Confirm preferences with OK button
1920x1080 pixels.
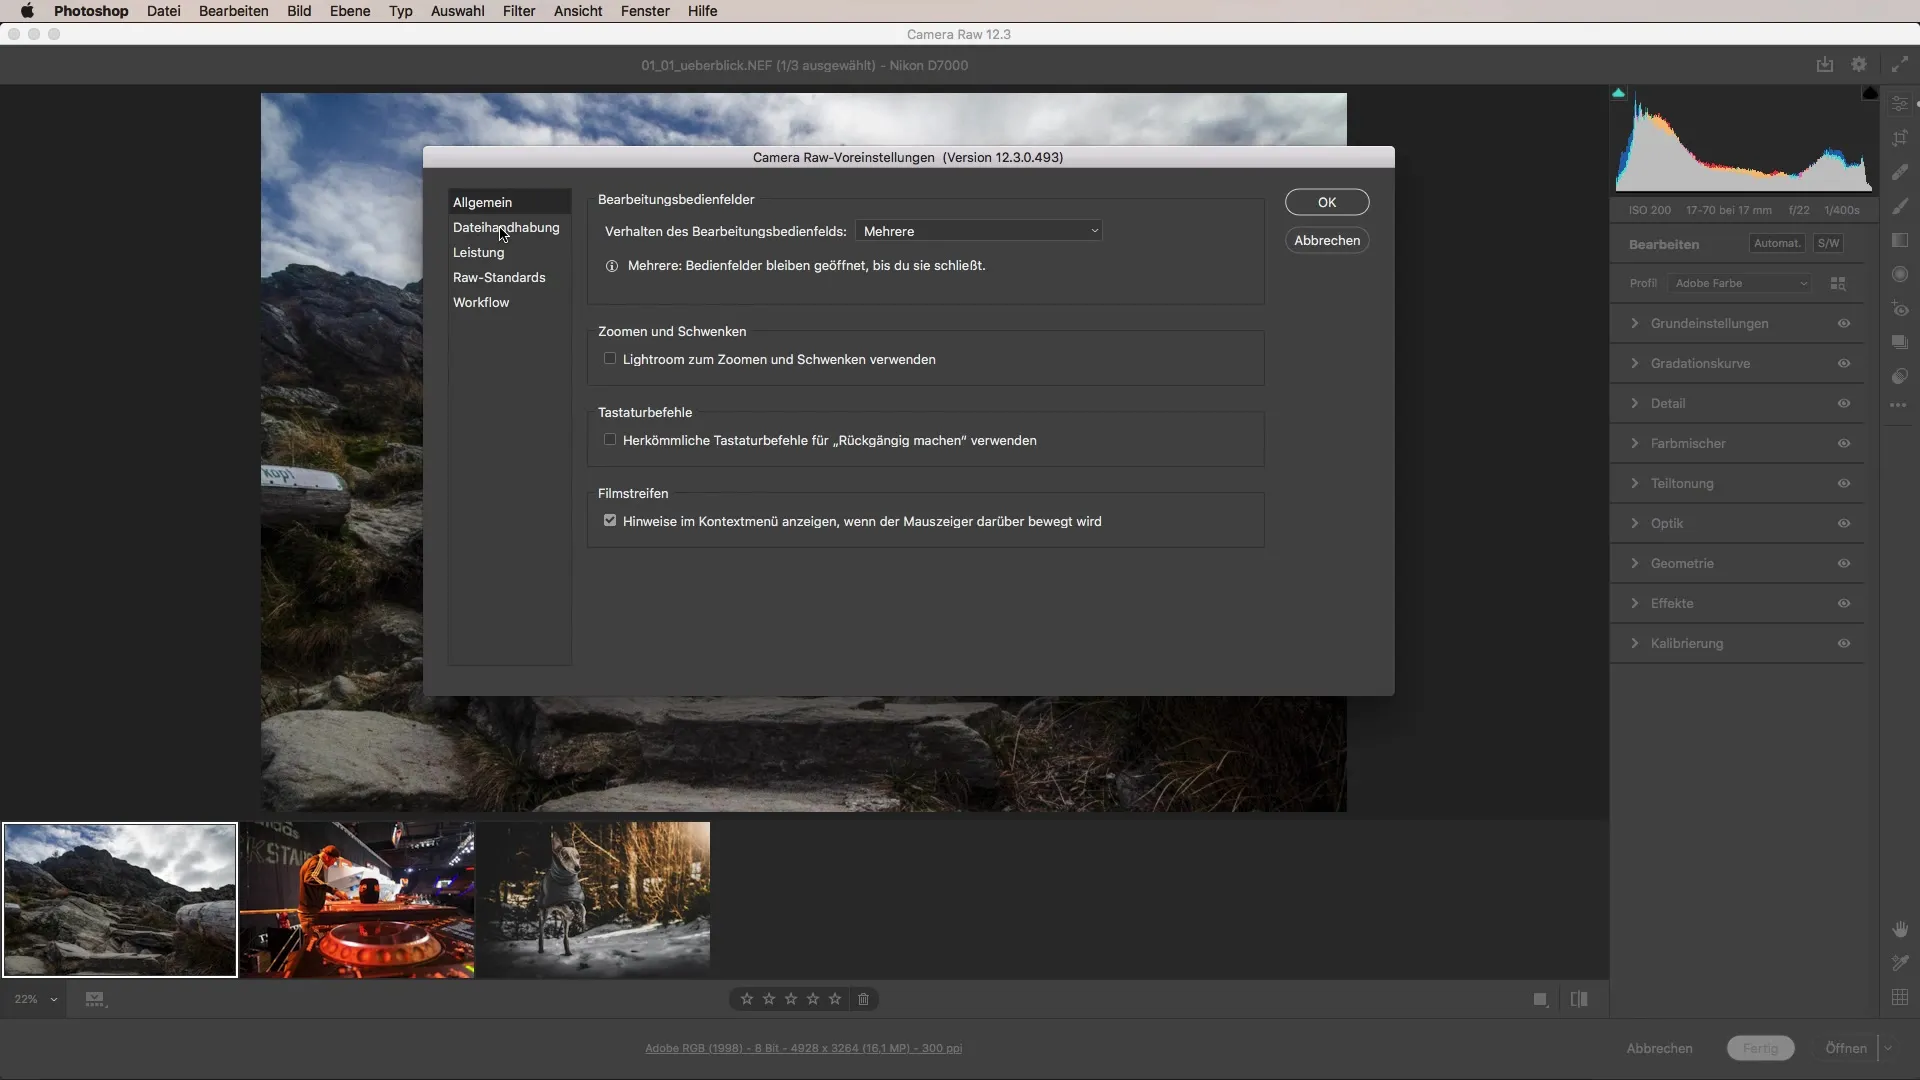point(1327,202)
